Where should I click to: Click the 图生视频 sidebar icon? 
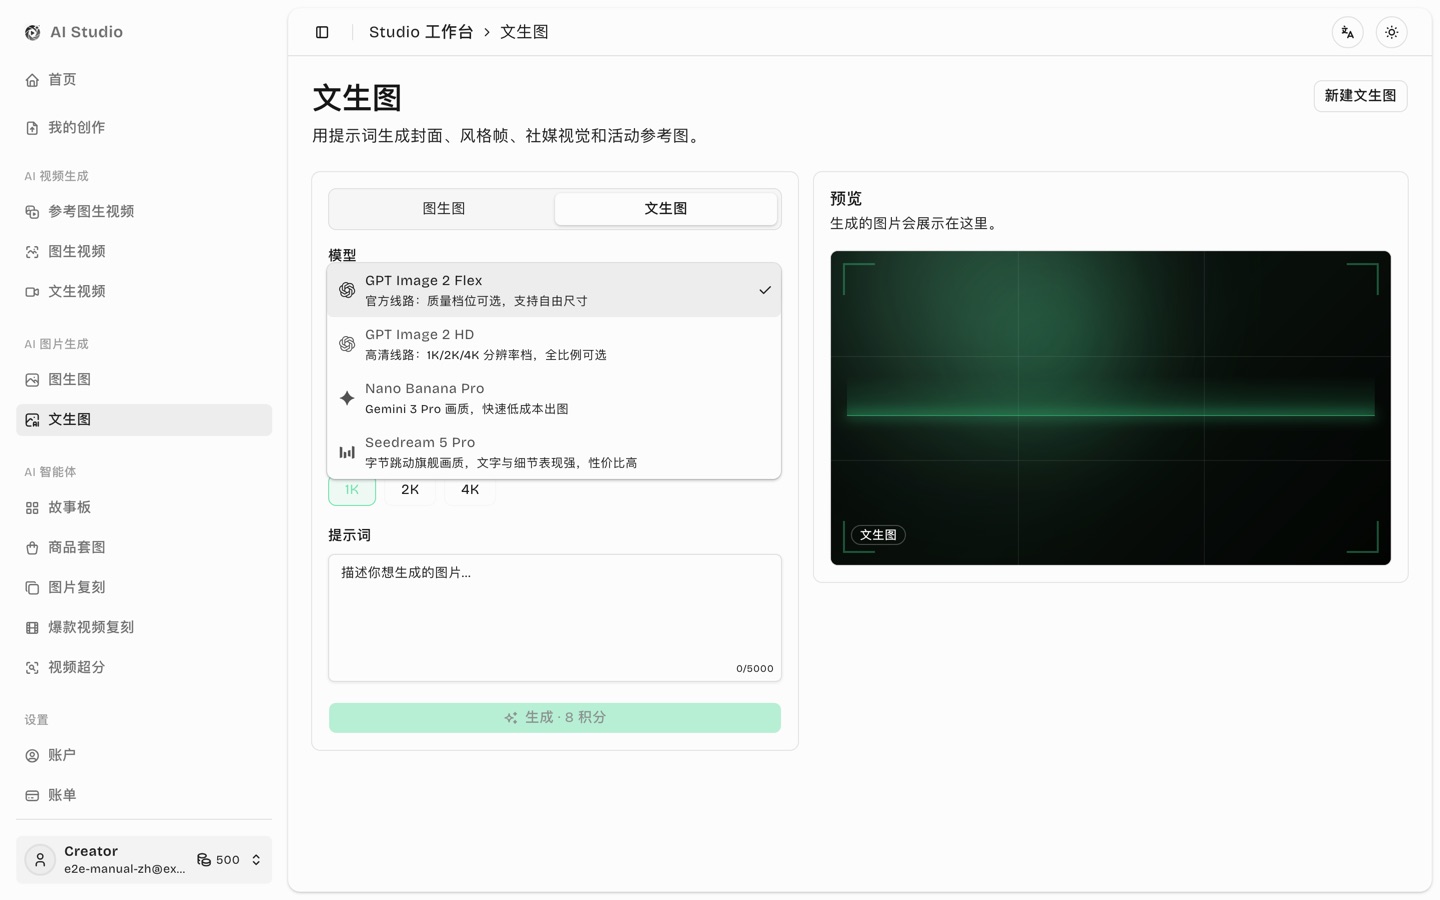[x=32, y=252]
